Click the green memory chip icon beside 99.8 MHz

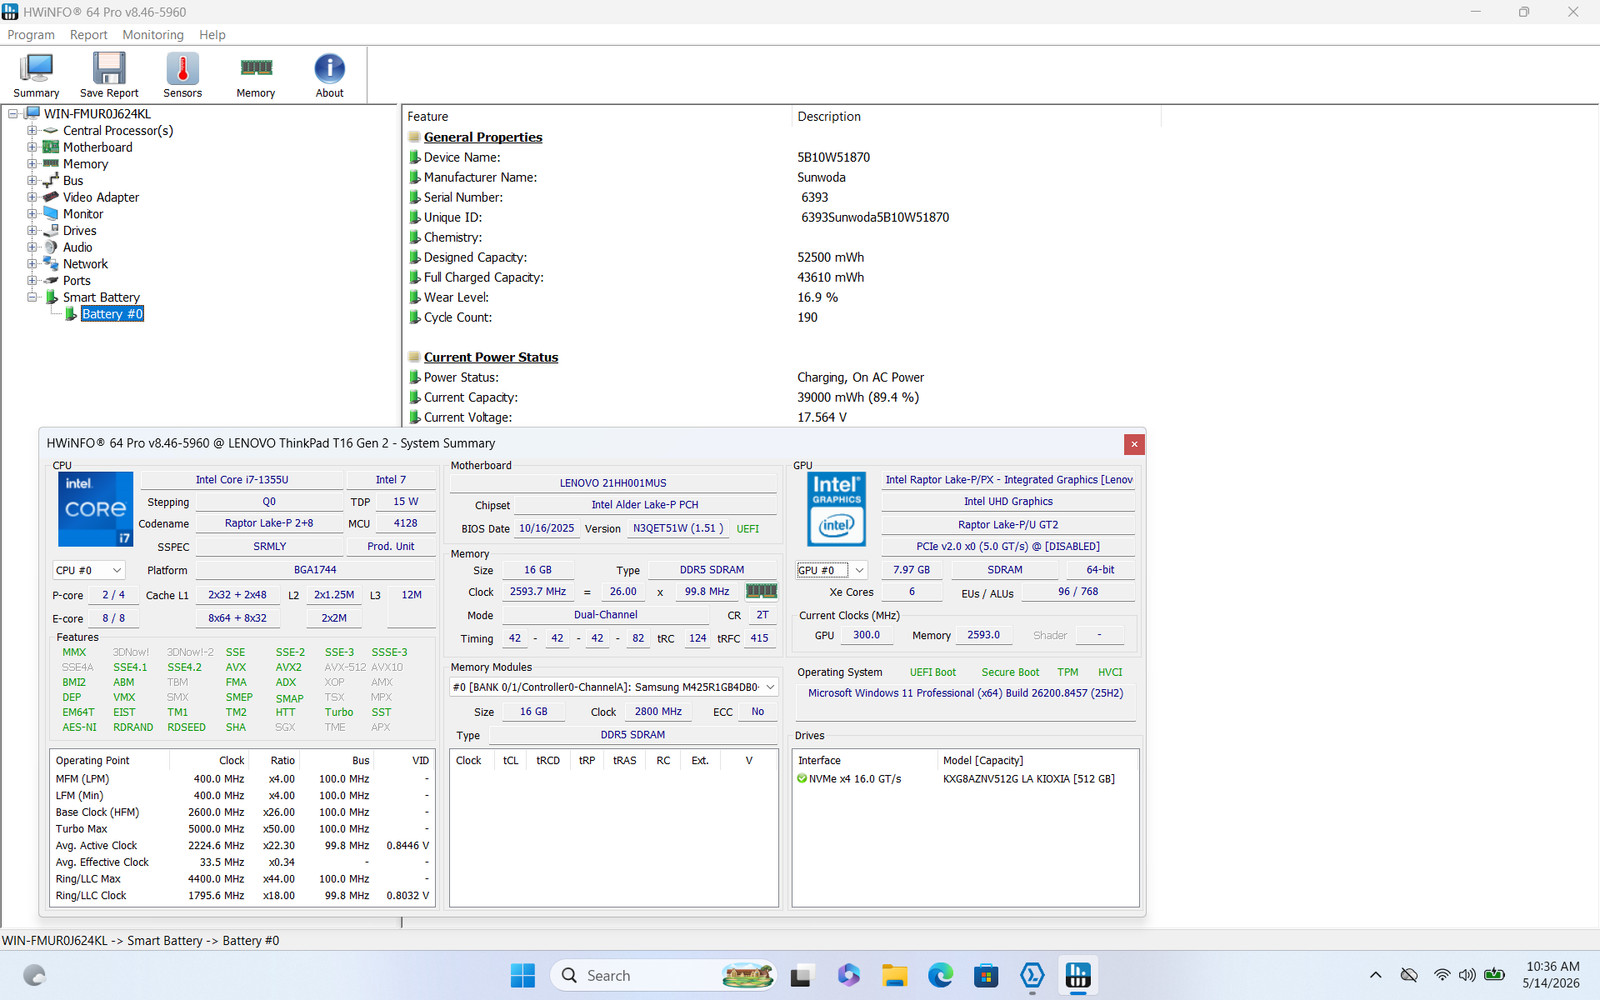[x=761, y=591]
